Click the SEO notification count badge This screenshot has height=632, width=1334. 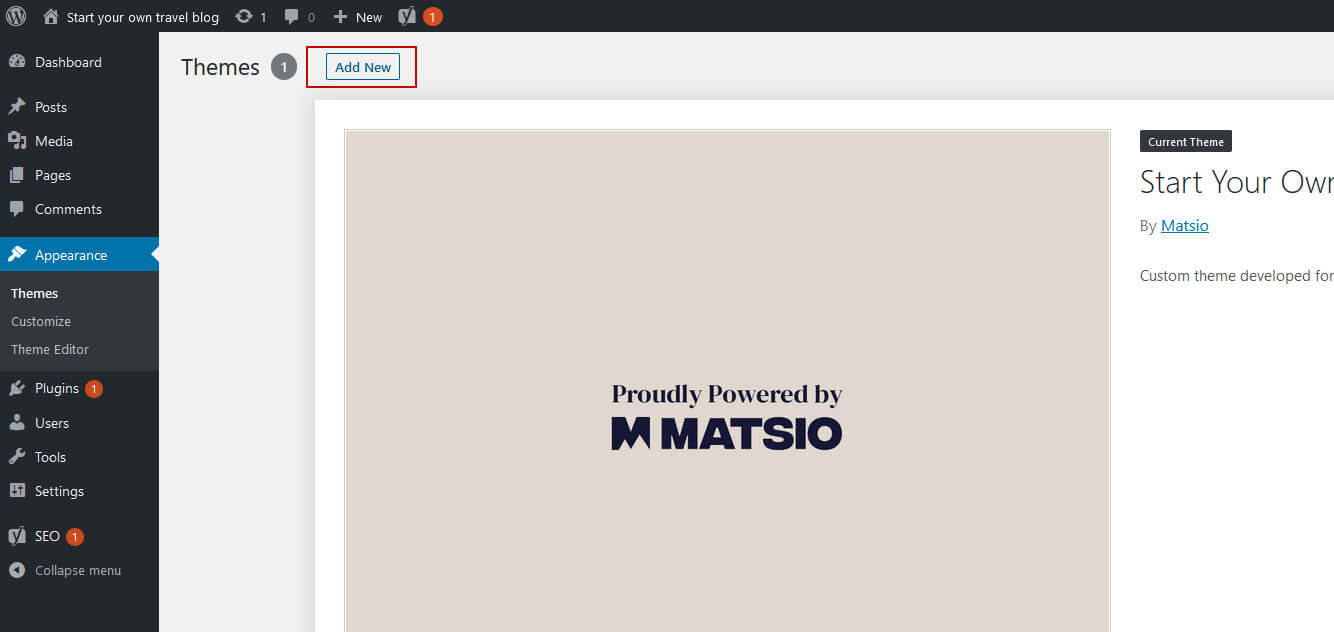[x=75, y=537]
